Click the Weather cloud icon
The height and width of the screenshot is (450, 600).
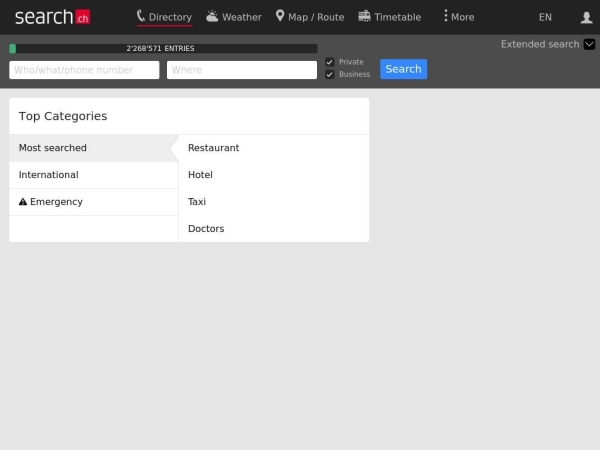click(212, 16)
